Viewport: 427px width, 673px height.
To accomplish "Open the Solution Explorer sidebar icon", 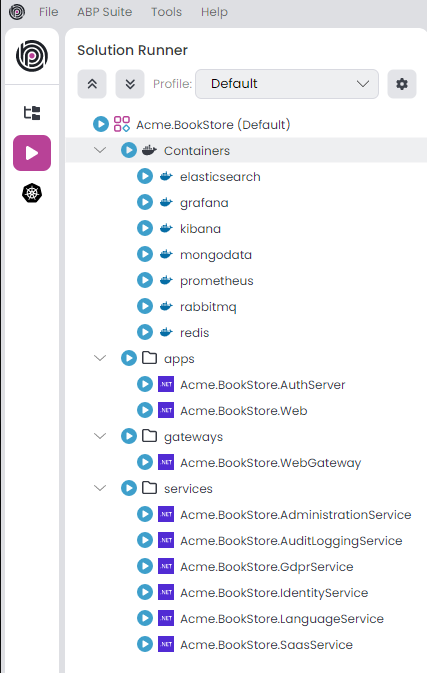I will (x=32, y=113).
